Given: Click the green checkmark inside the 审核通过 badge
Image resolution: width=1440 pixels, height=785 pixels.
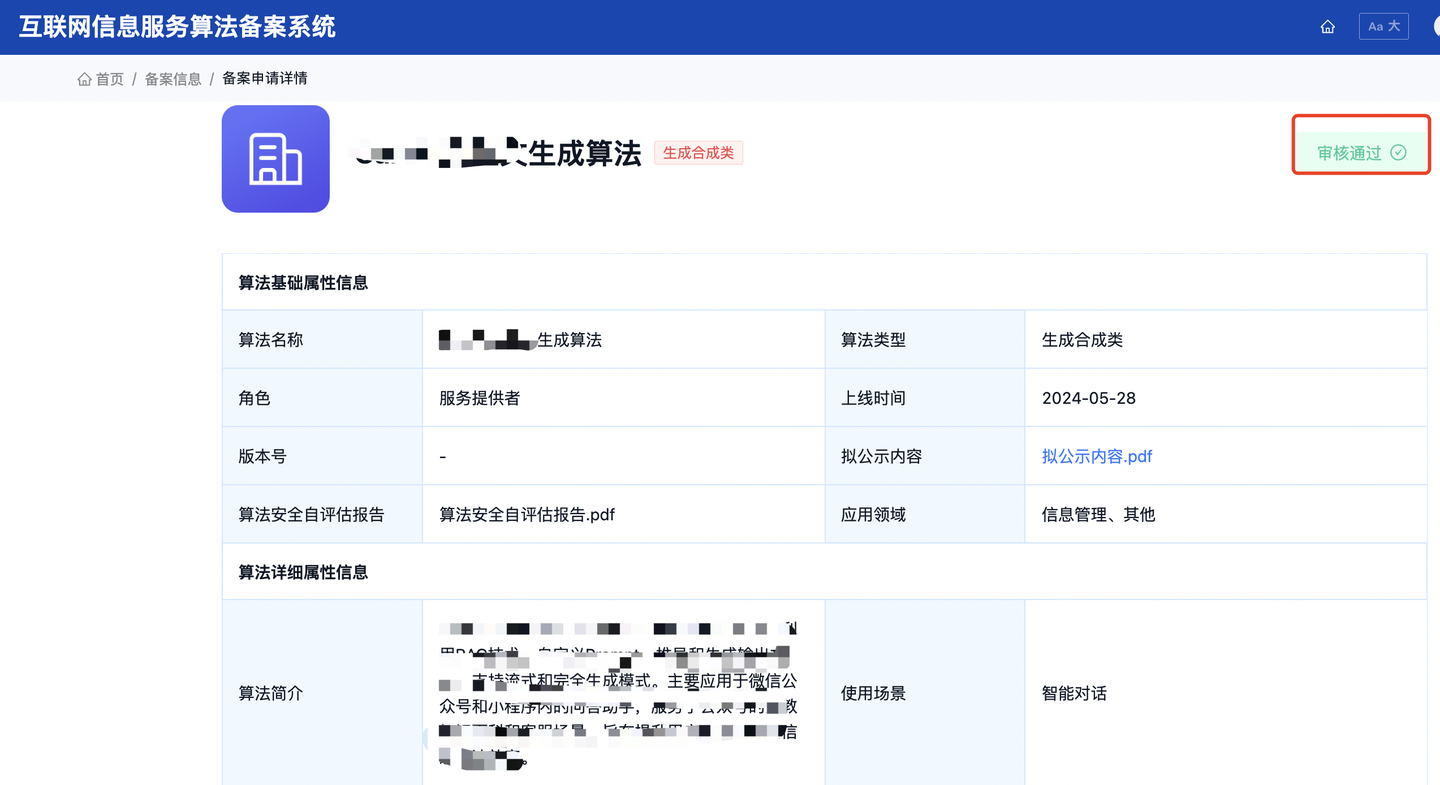Looking at the screenshot, I should (x=1398, y=152).
